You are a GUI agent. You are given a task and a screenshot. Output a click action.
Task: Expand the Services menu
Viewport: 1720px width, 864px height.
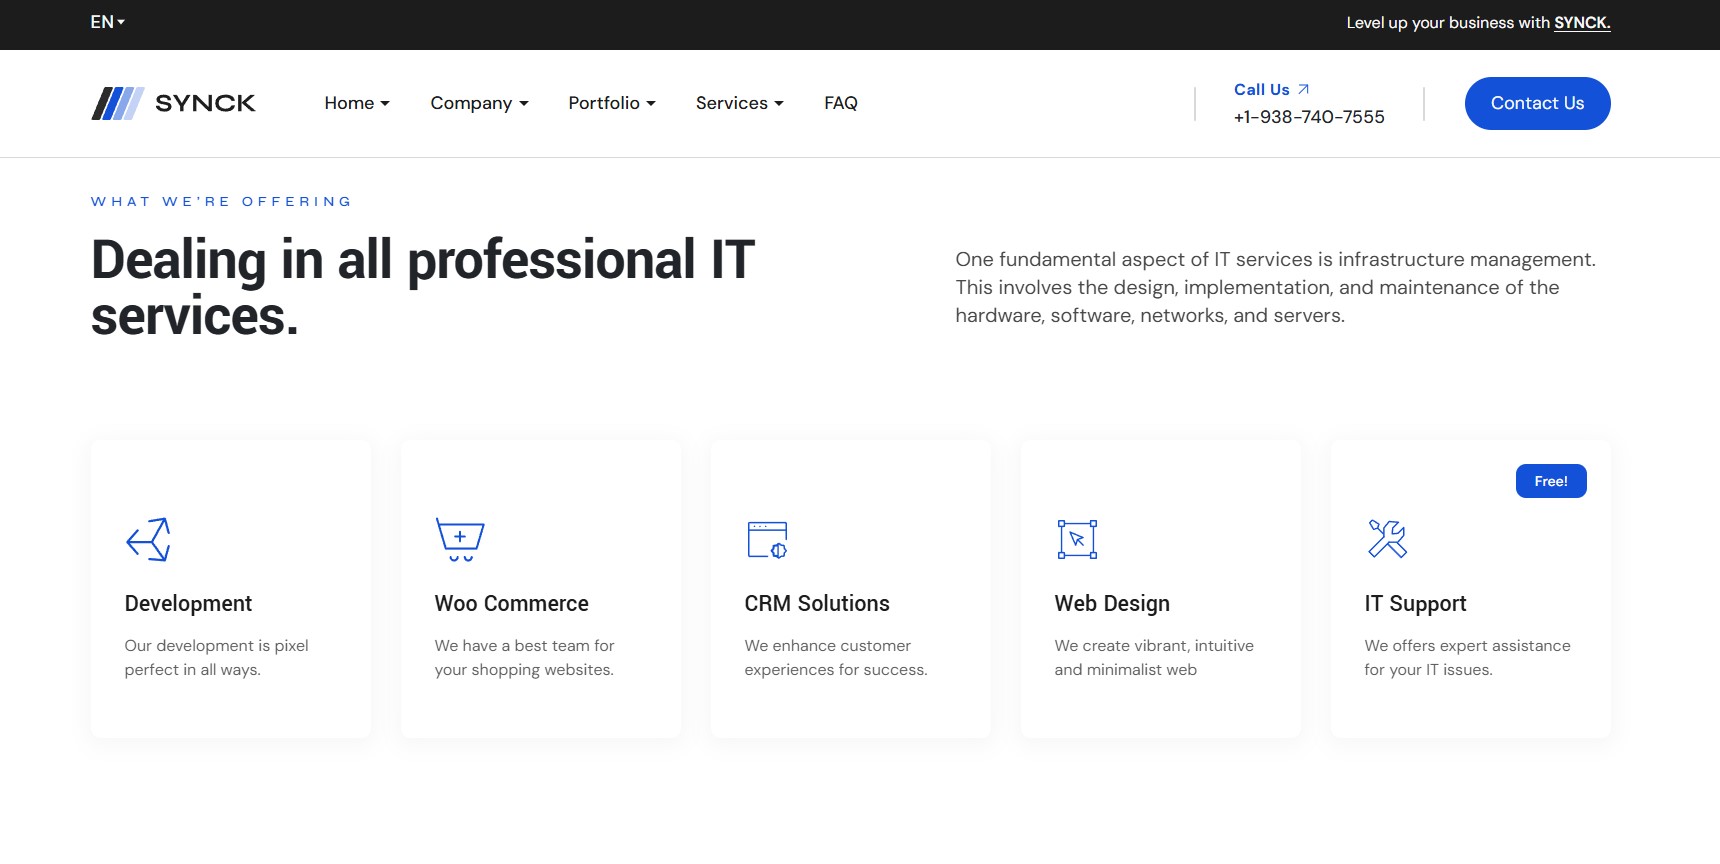tap(740, 103)
